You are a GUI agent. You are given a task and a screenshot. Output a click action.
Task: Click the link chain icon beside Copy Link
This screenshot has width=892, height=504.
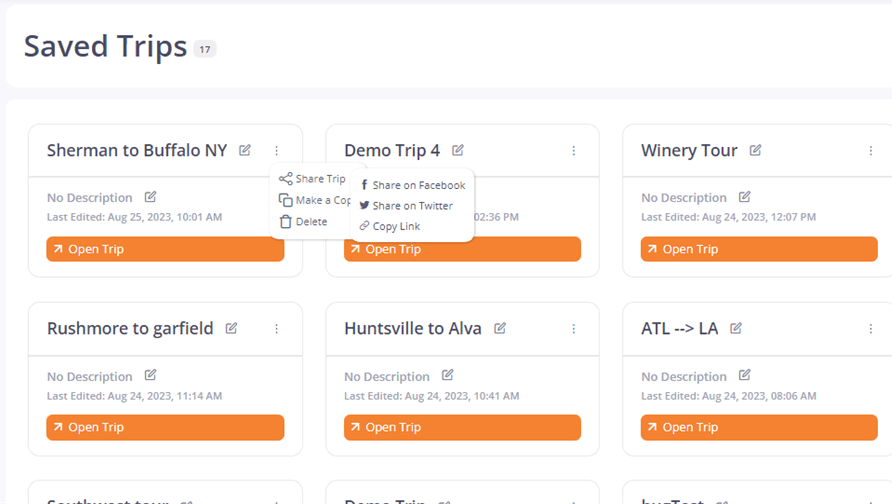pos(365,226)
